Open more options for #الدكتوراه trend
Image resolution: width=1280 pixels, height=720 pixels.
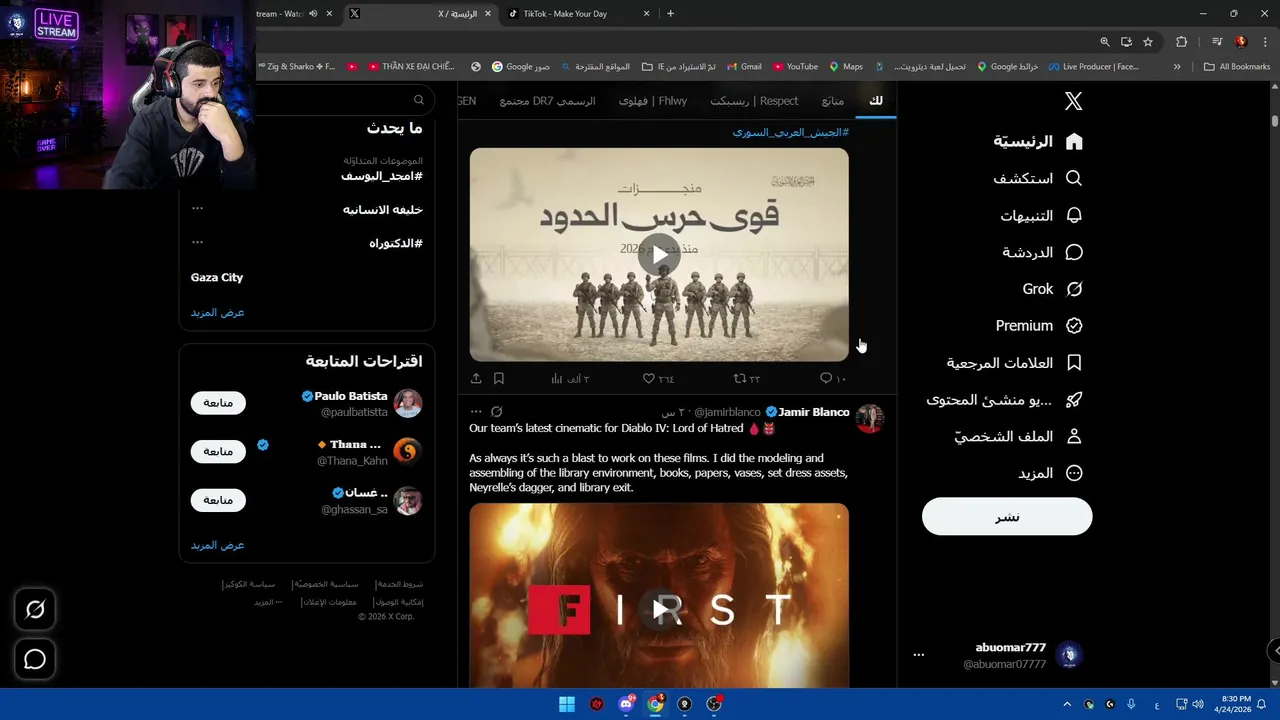[x=197, y=242]
